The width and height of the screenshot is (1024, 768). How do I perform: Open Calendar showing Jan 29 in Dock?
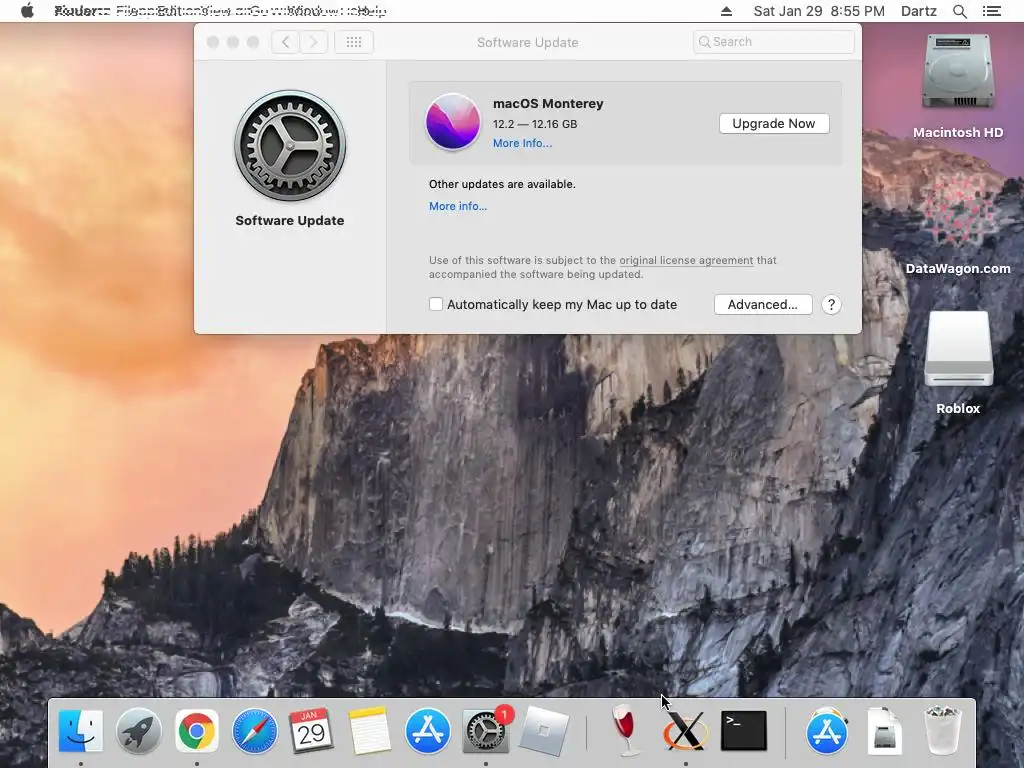[x=312, y=731]
